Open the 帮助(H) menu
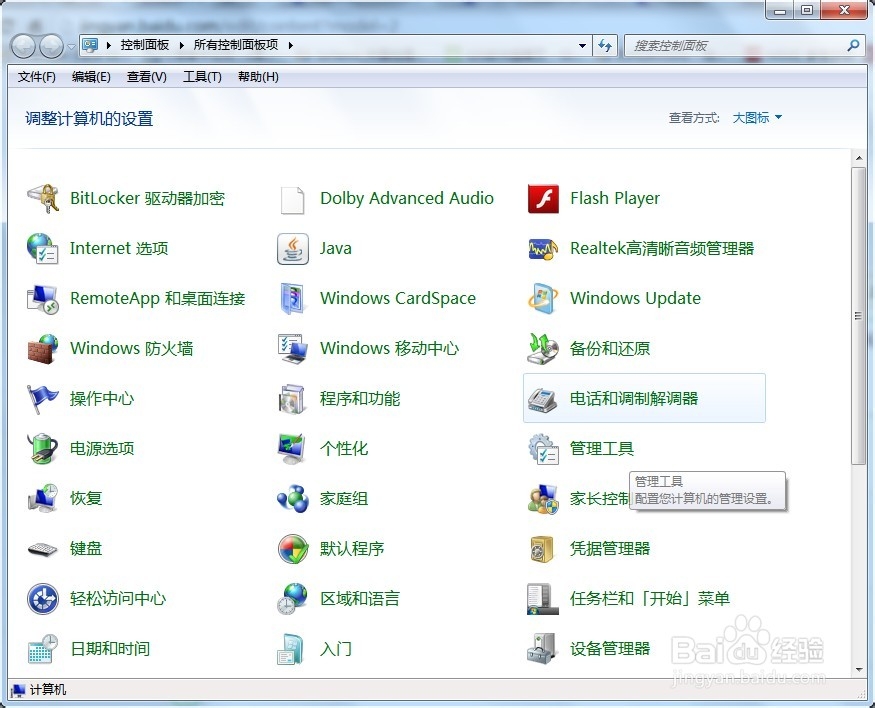875x708 pixels. pos(258,77)
